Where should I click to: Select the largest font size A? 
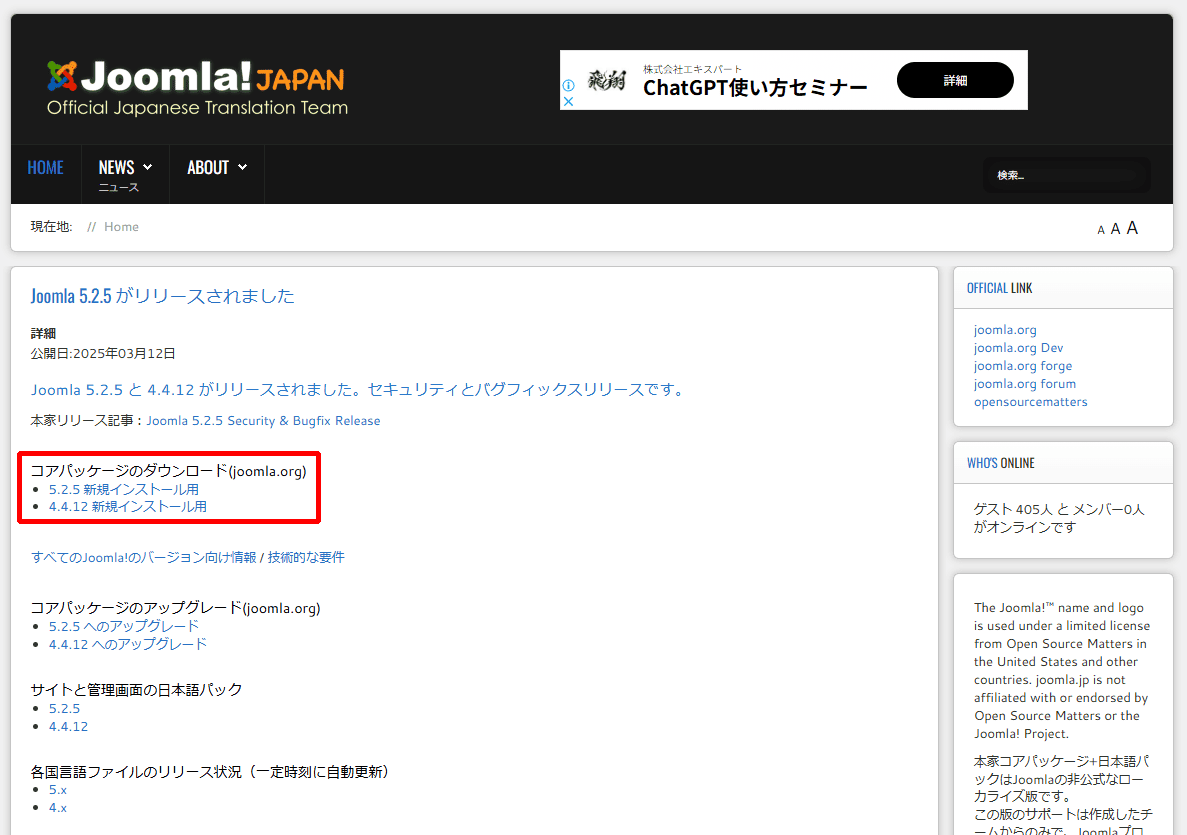coord(1132,228)
